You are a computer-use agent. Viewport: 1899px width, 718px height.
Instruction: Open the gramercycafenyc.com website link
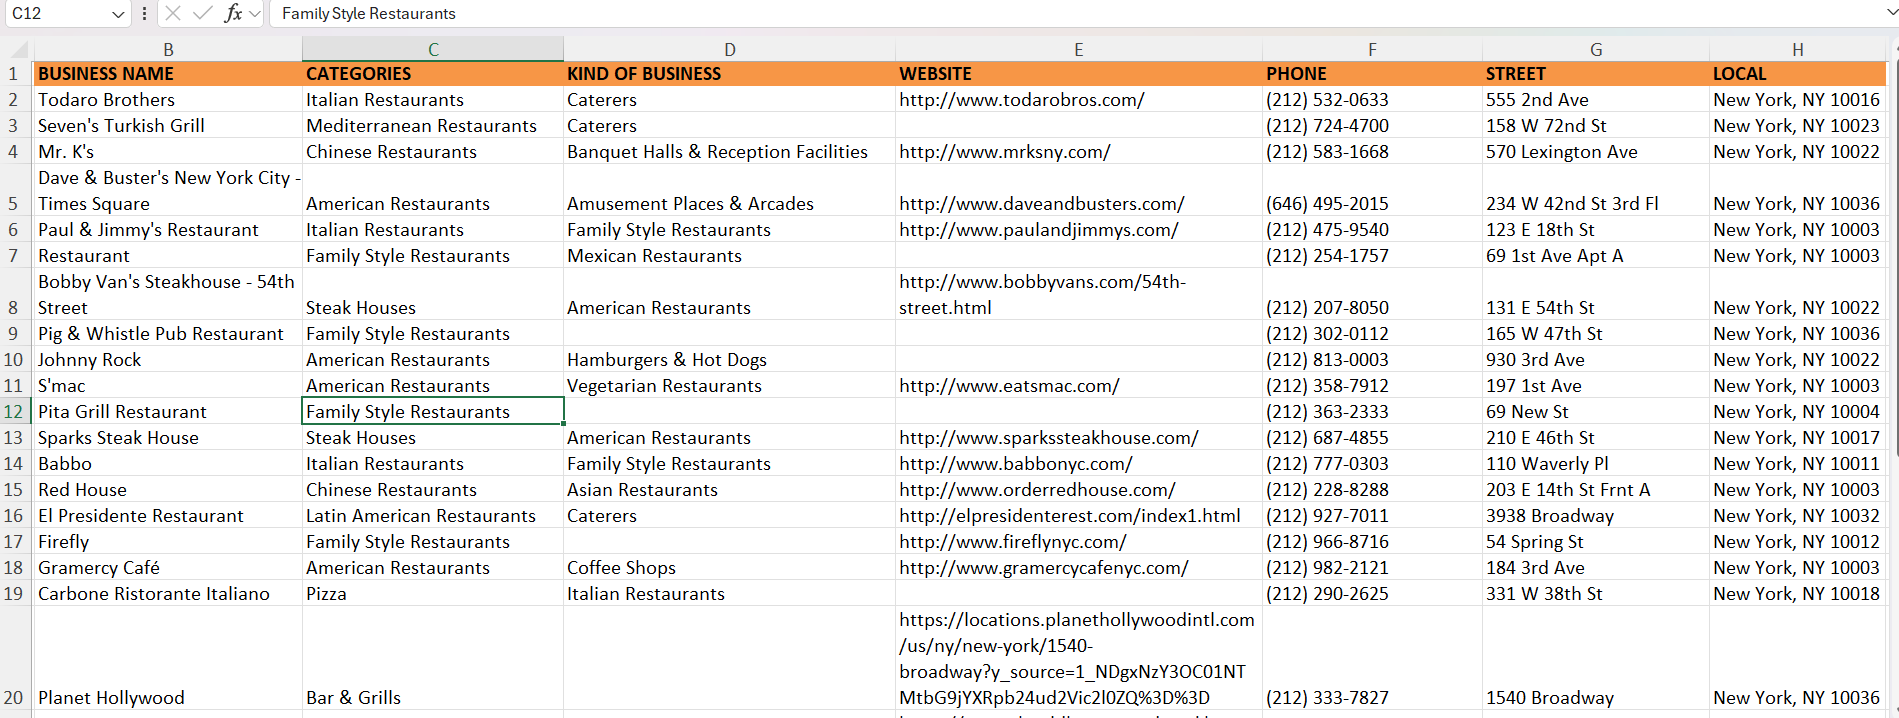click(1043, 567)
